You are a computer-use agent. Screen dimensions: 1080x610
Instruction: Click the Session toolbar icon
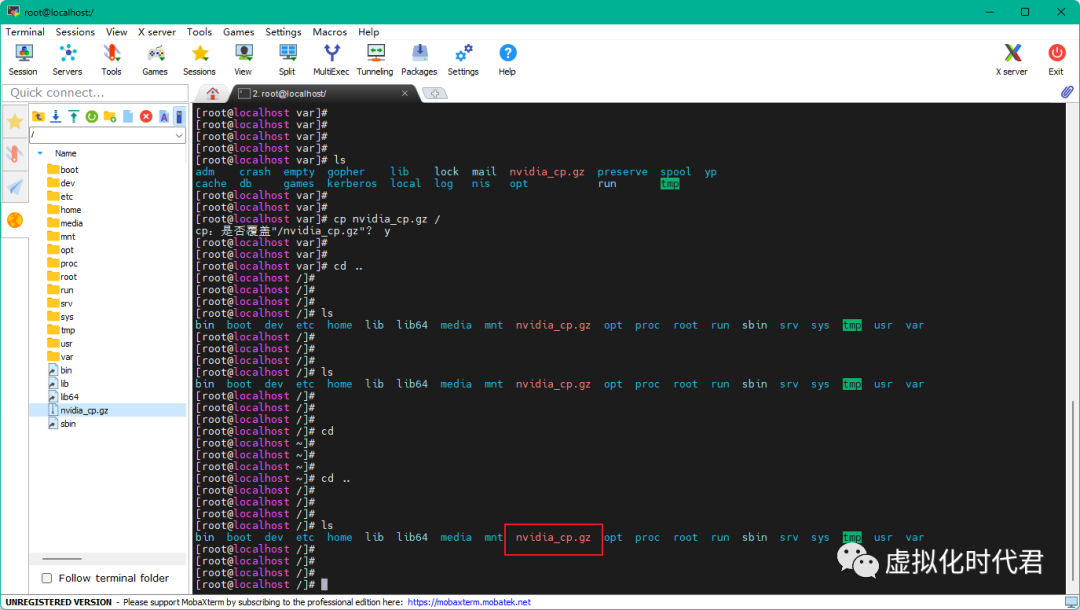(23, 59)
